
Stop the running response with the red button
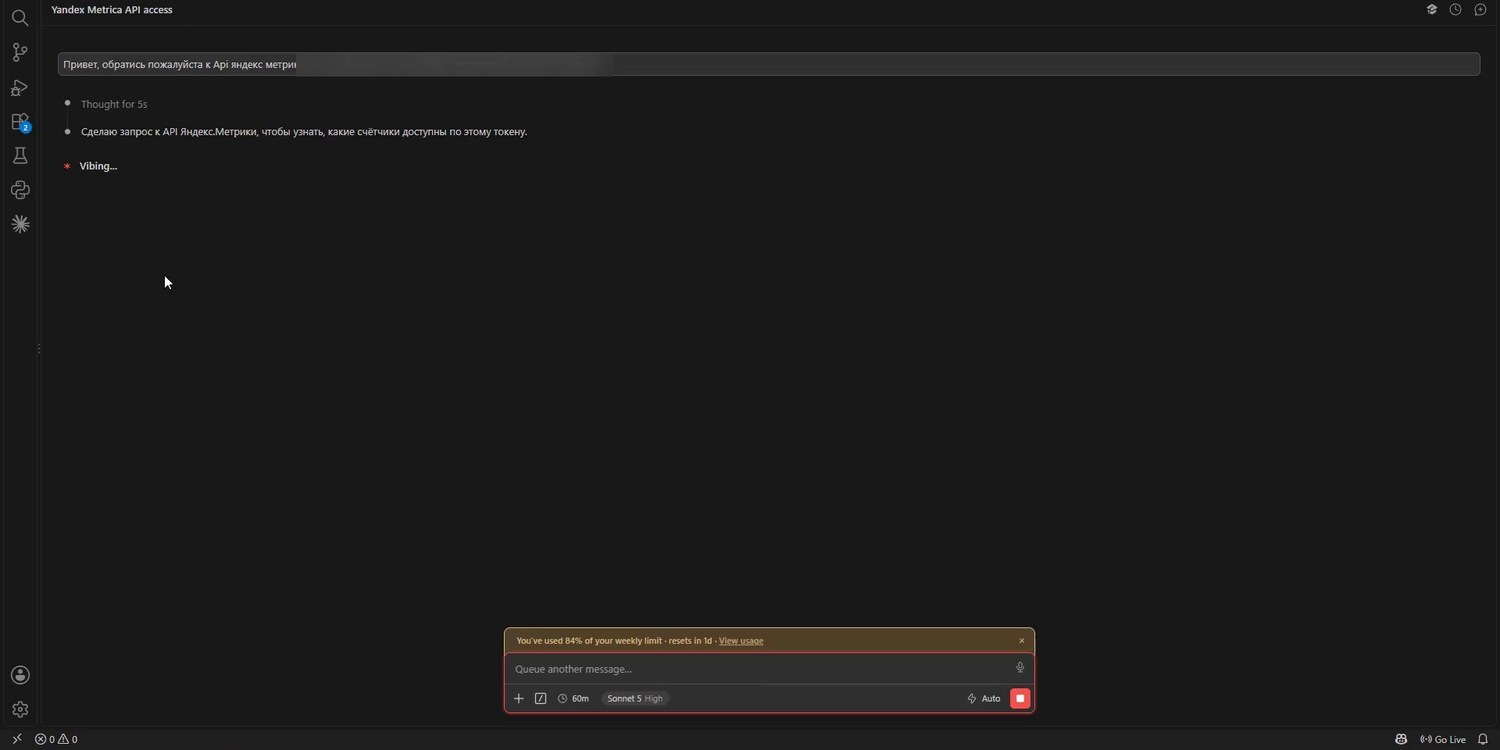click(1020, 698)
